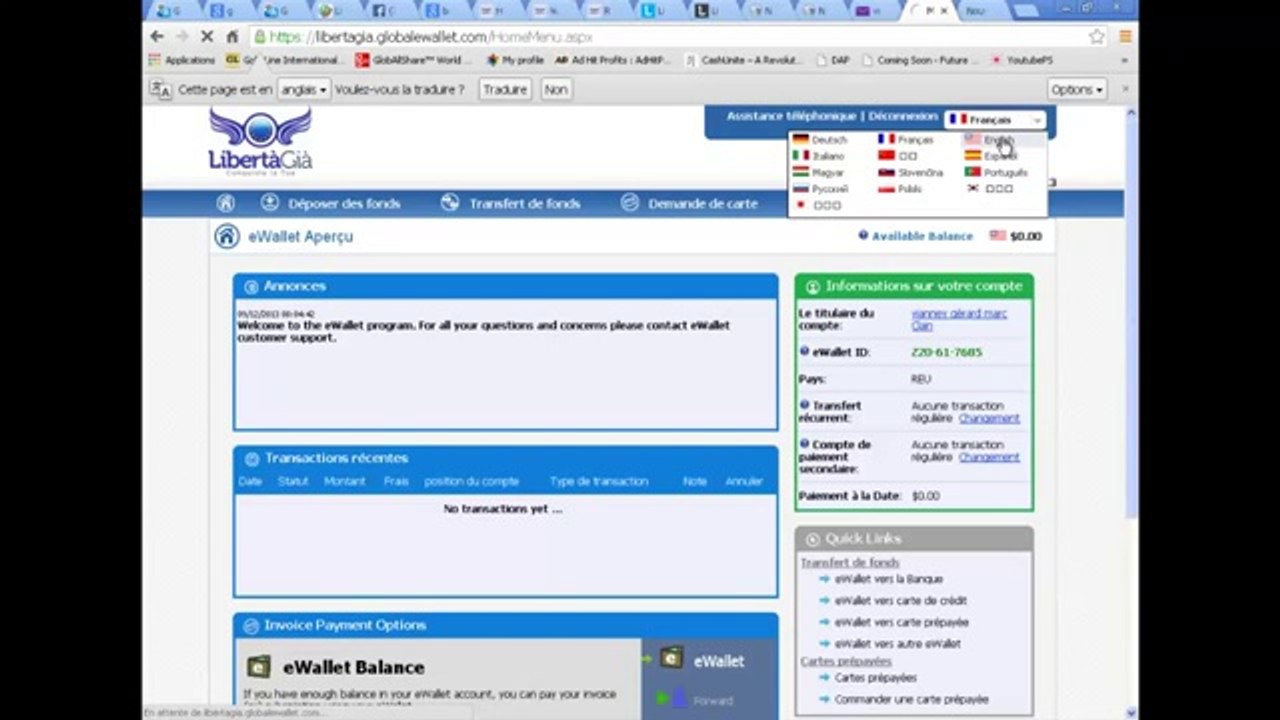This screenshot has width=1280, height=720.
Task: Open Cartes prépayées quick link
Action: 875,678
